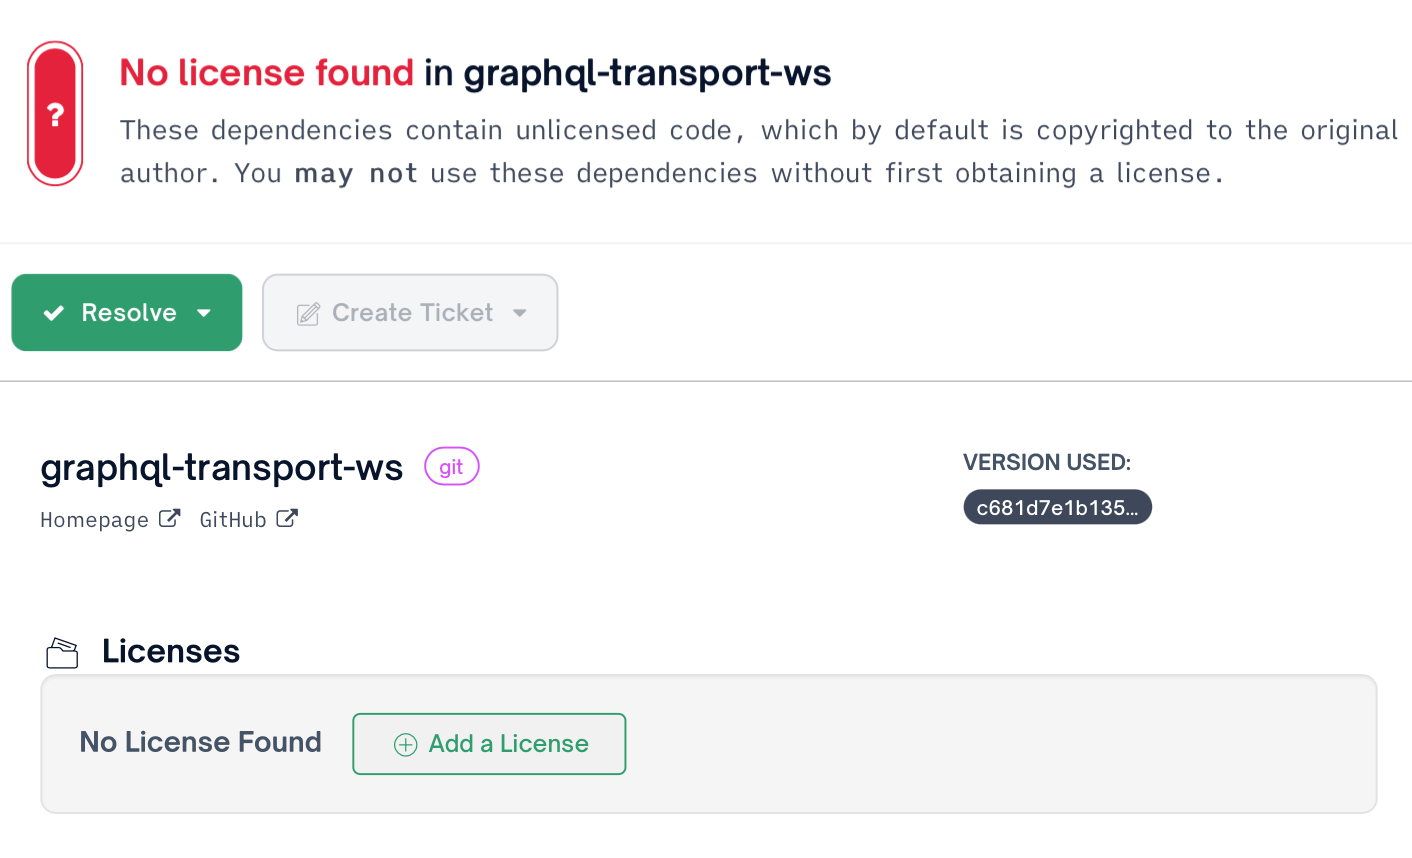
Task: Open Homepage via its external-link icon
Action: [170, 517]
